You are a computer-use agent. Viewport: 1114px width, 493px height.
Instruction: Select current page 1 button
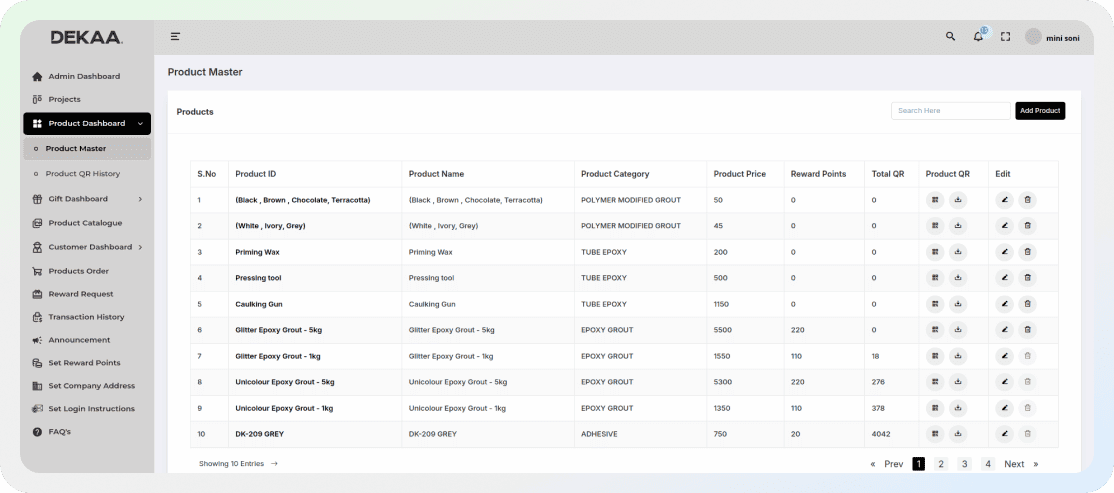(918, 464)
